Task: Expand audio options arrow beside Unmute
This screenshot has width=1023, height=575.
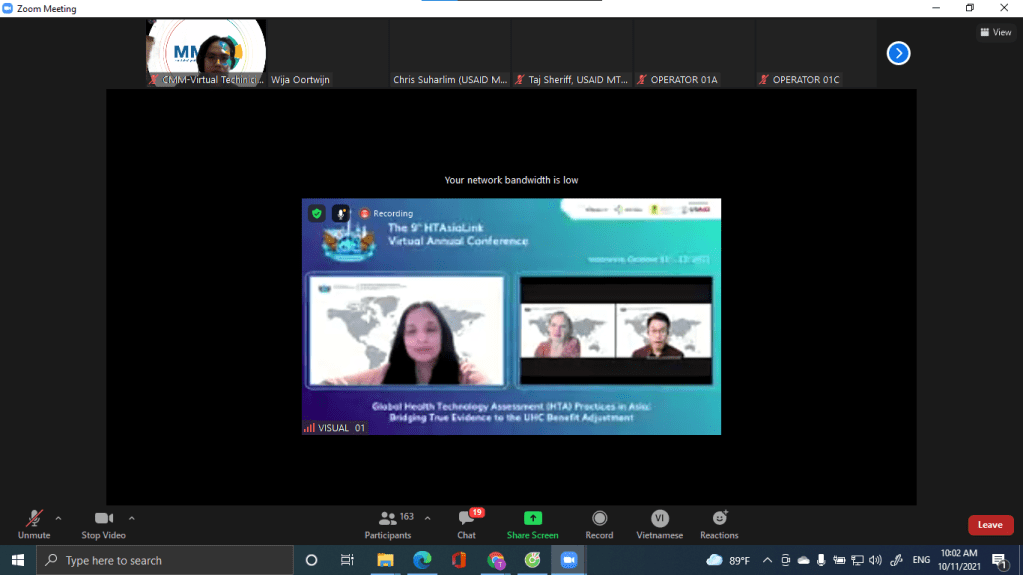Action: click(58, 518)
